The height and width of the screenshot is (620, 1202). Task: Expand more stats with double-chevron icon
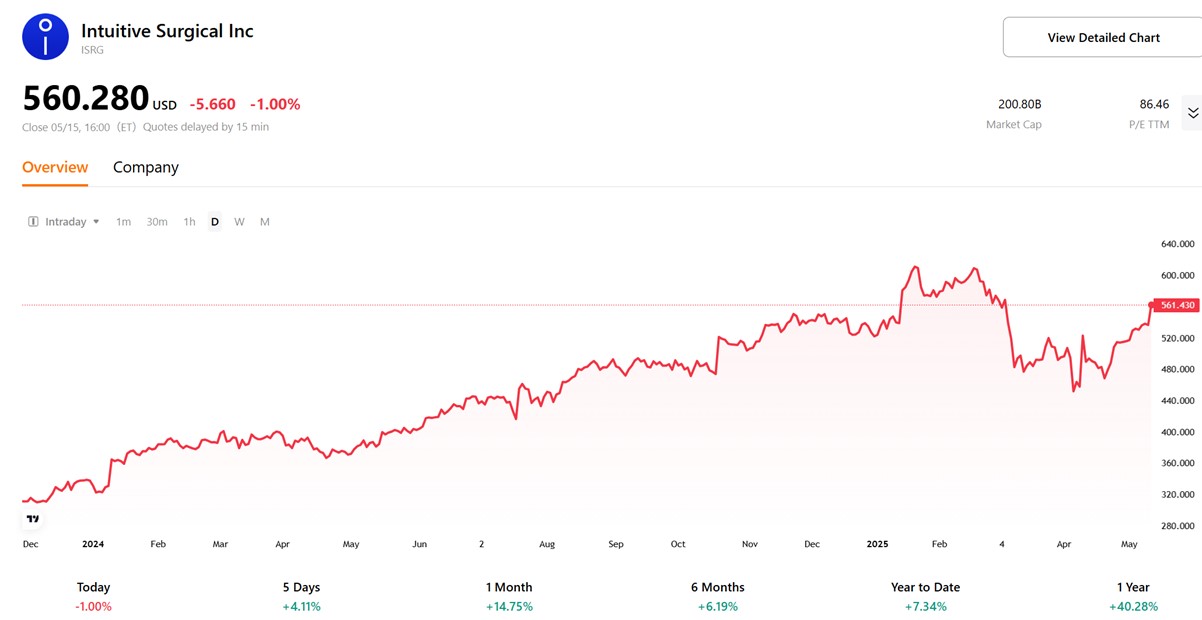coord(1192,113)
